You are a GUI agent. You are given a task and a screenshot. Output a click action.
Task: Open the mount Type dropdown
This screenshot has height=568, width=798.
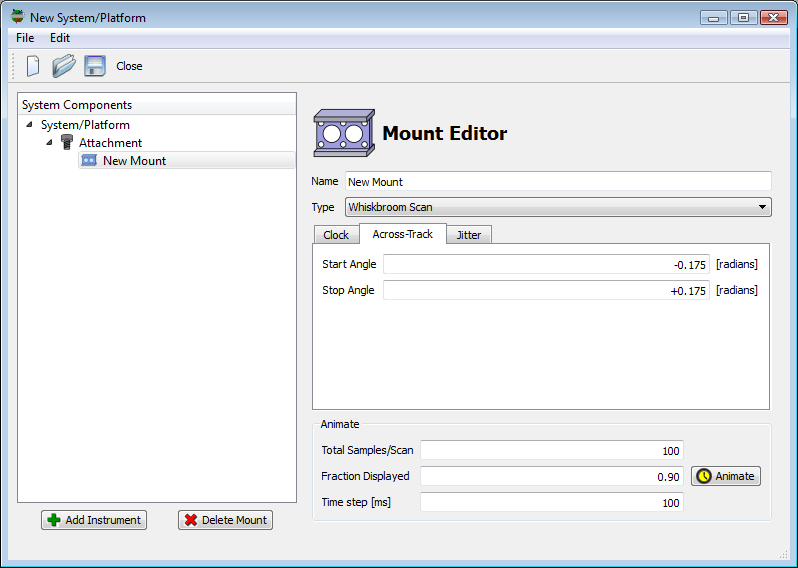[558, 207]
